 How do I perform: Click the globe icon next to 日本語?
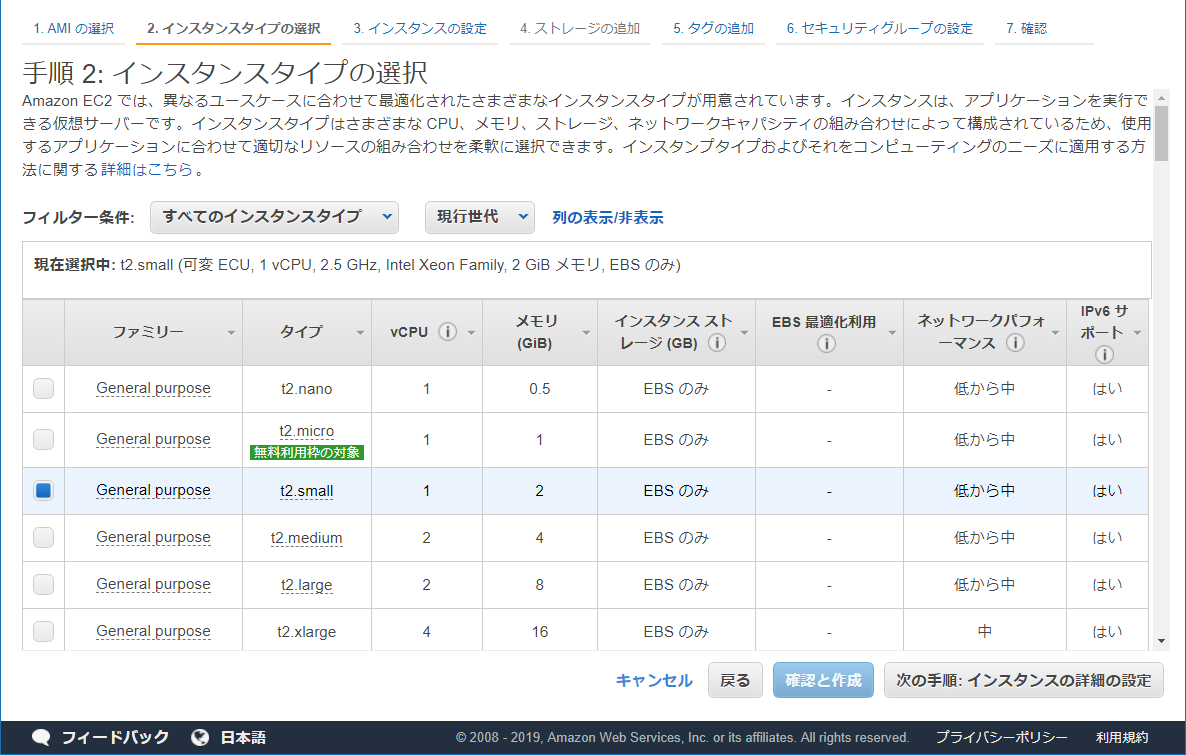pyautogui.click(x=197, y=737)
